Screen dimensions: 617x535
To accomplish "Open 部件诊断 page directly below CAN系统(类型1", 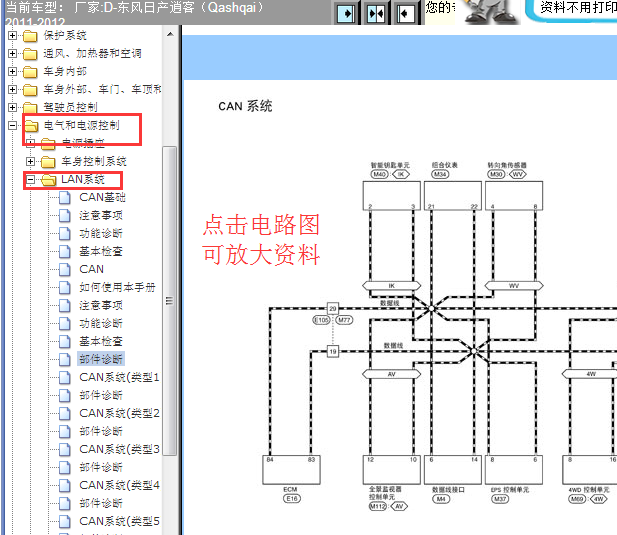I will [x=101, y=395].
